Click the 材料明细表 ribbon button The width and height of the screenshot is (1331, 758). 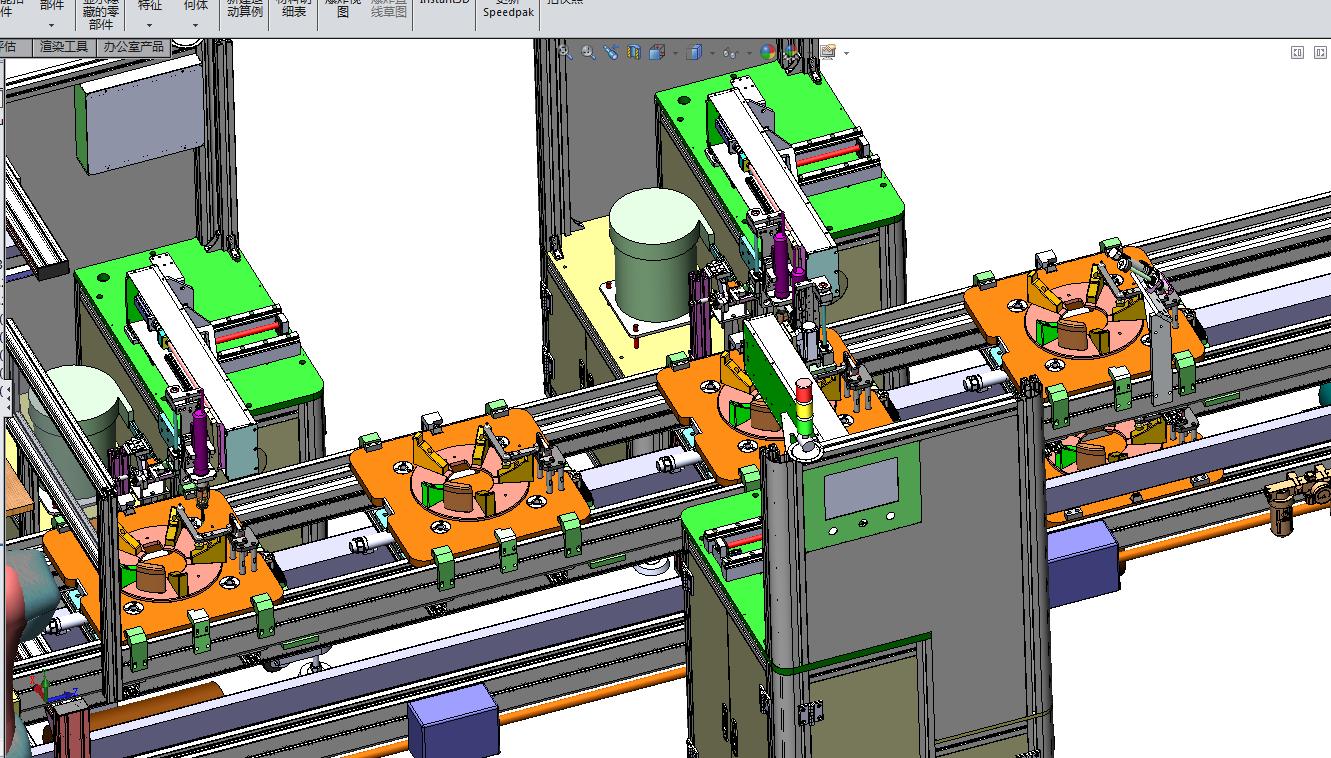[x=294, y=9]
